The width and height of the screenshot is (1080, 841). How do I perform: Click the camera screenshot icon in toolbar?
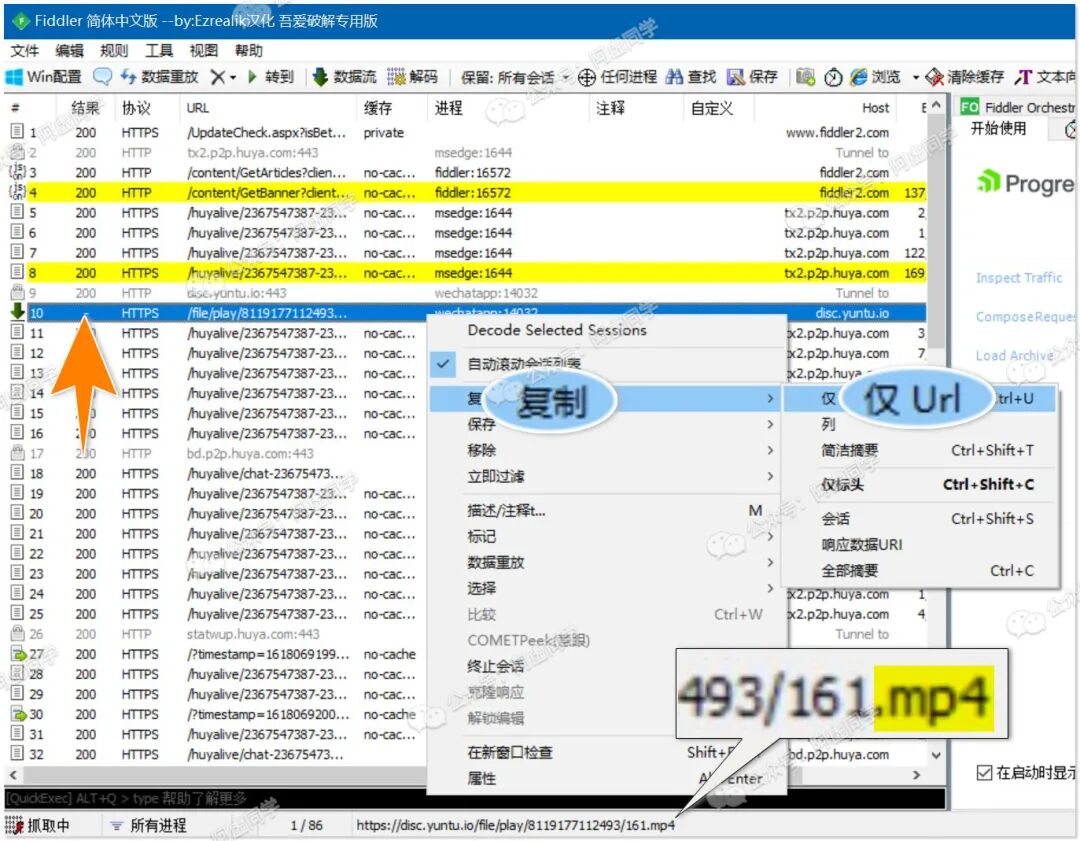(x=805, y=76)
